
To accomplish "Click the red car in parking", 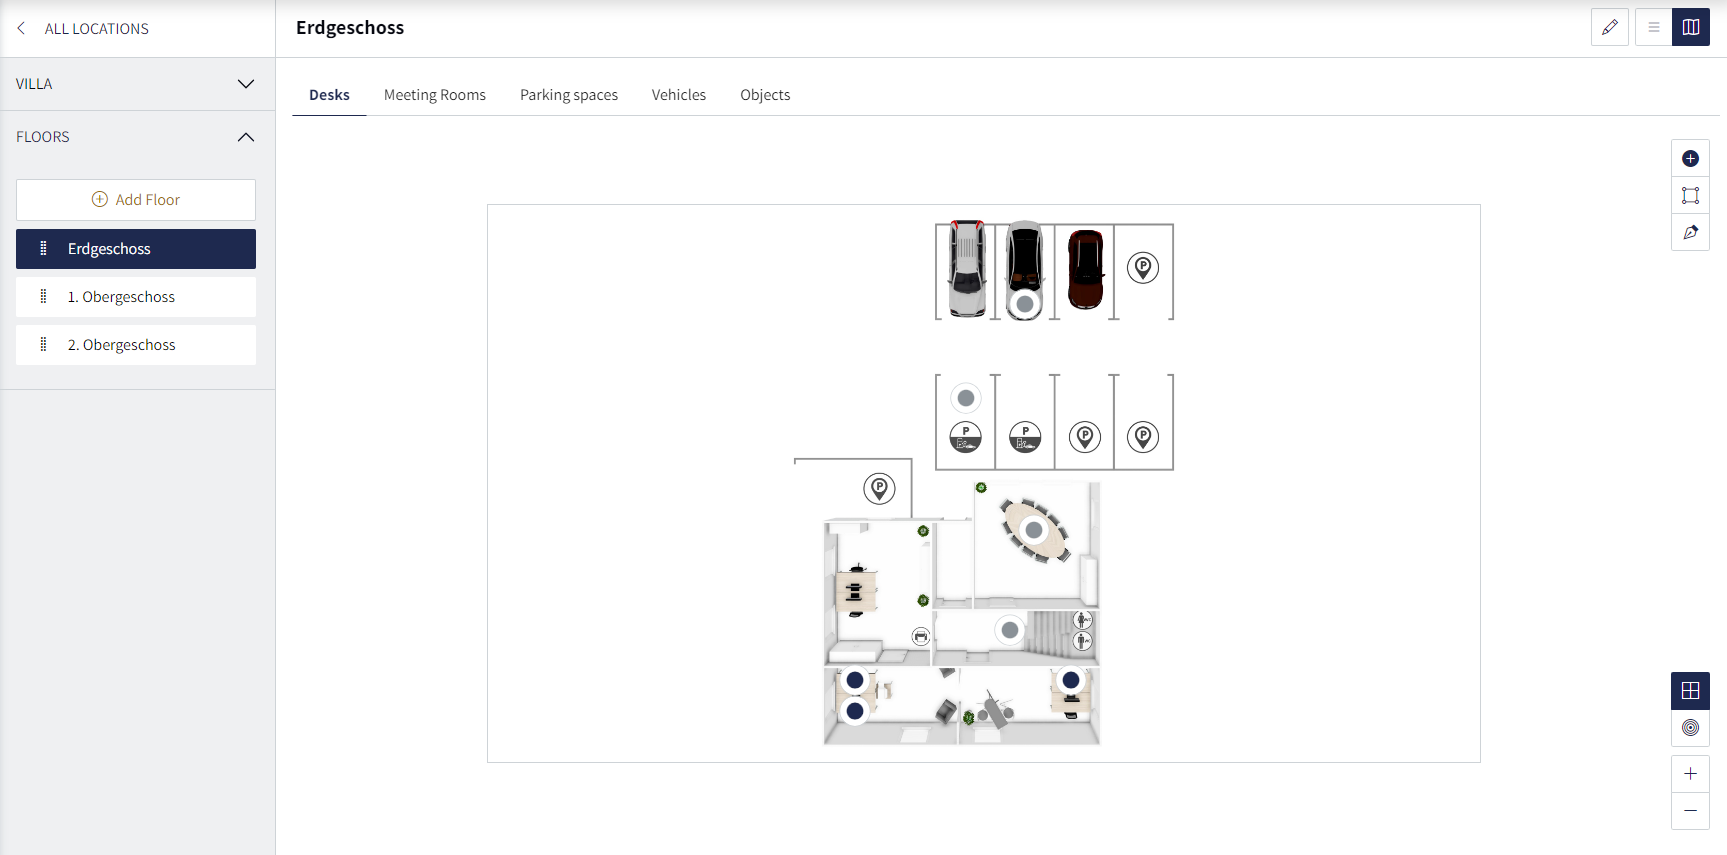I will (x=1085, y=269).
